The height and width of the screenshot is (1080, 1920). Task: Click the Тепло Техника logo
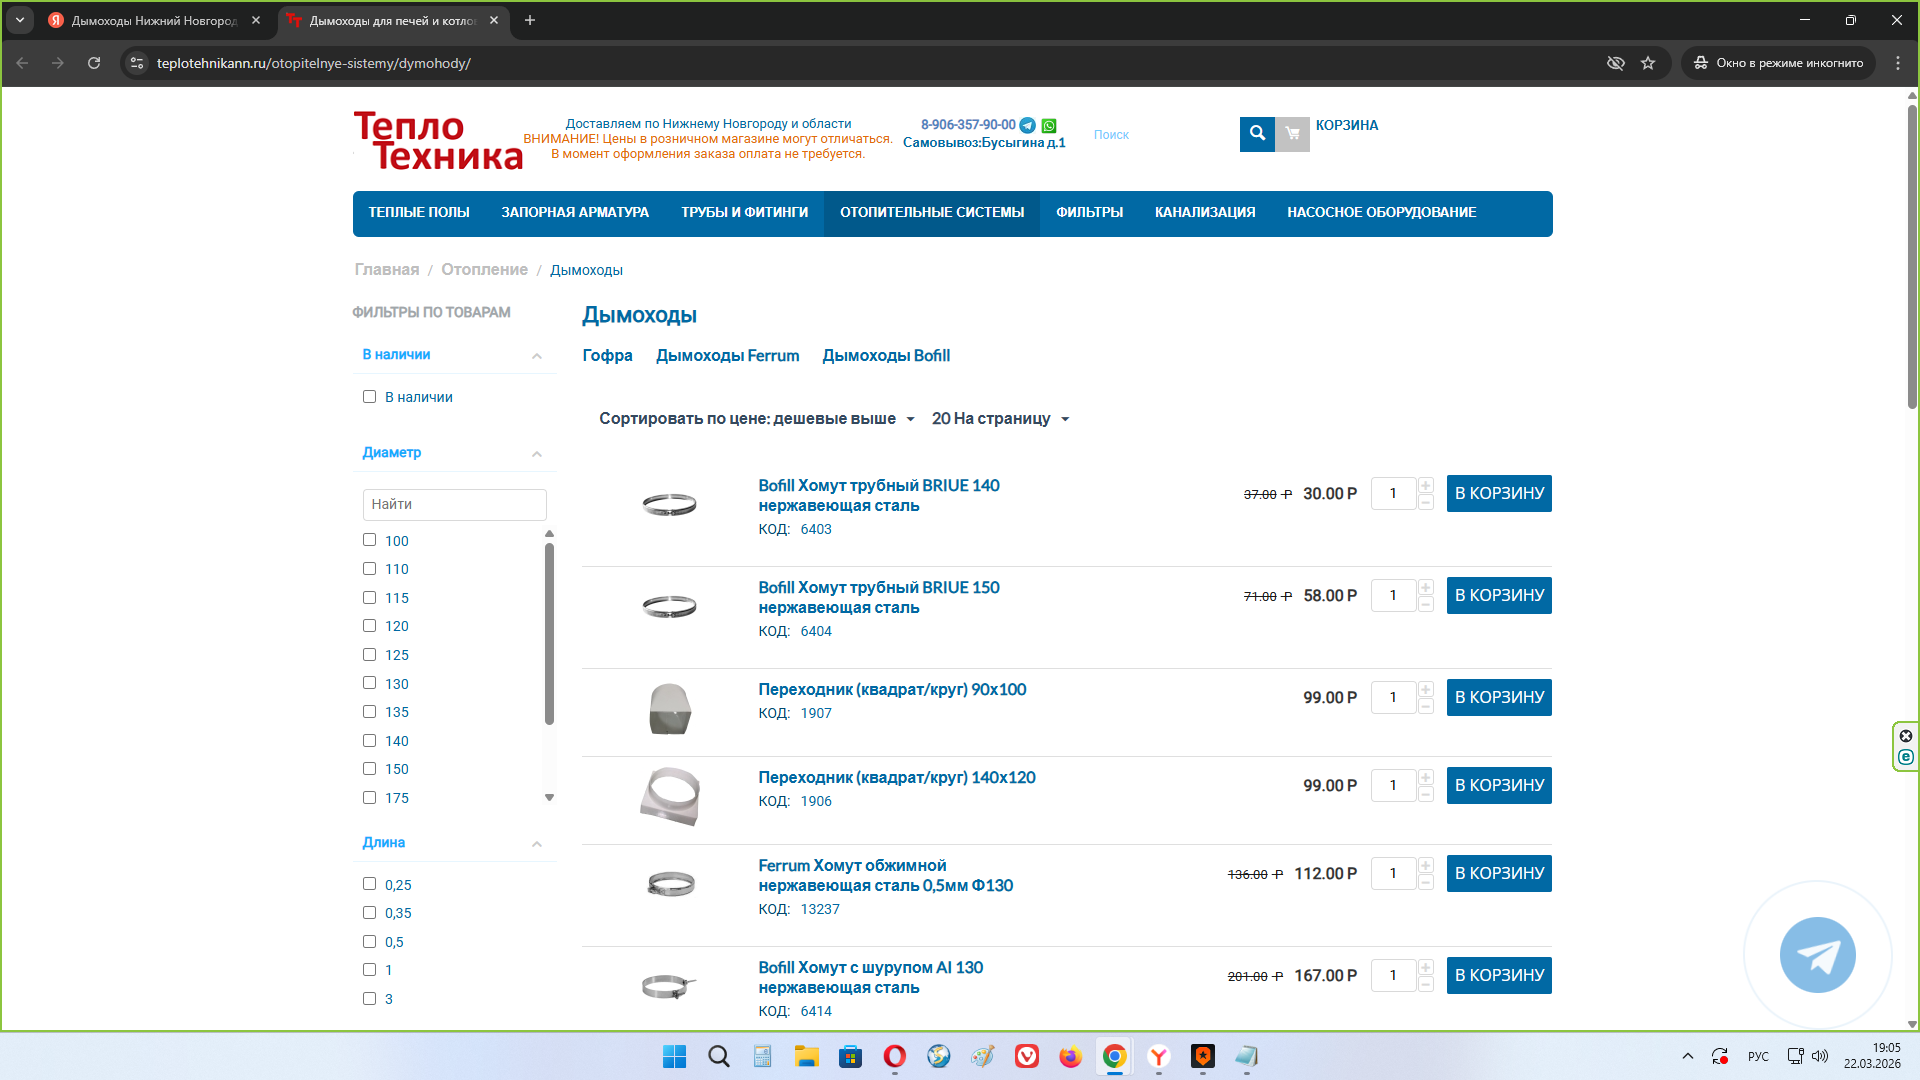(438, 141)
